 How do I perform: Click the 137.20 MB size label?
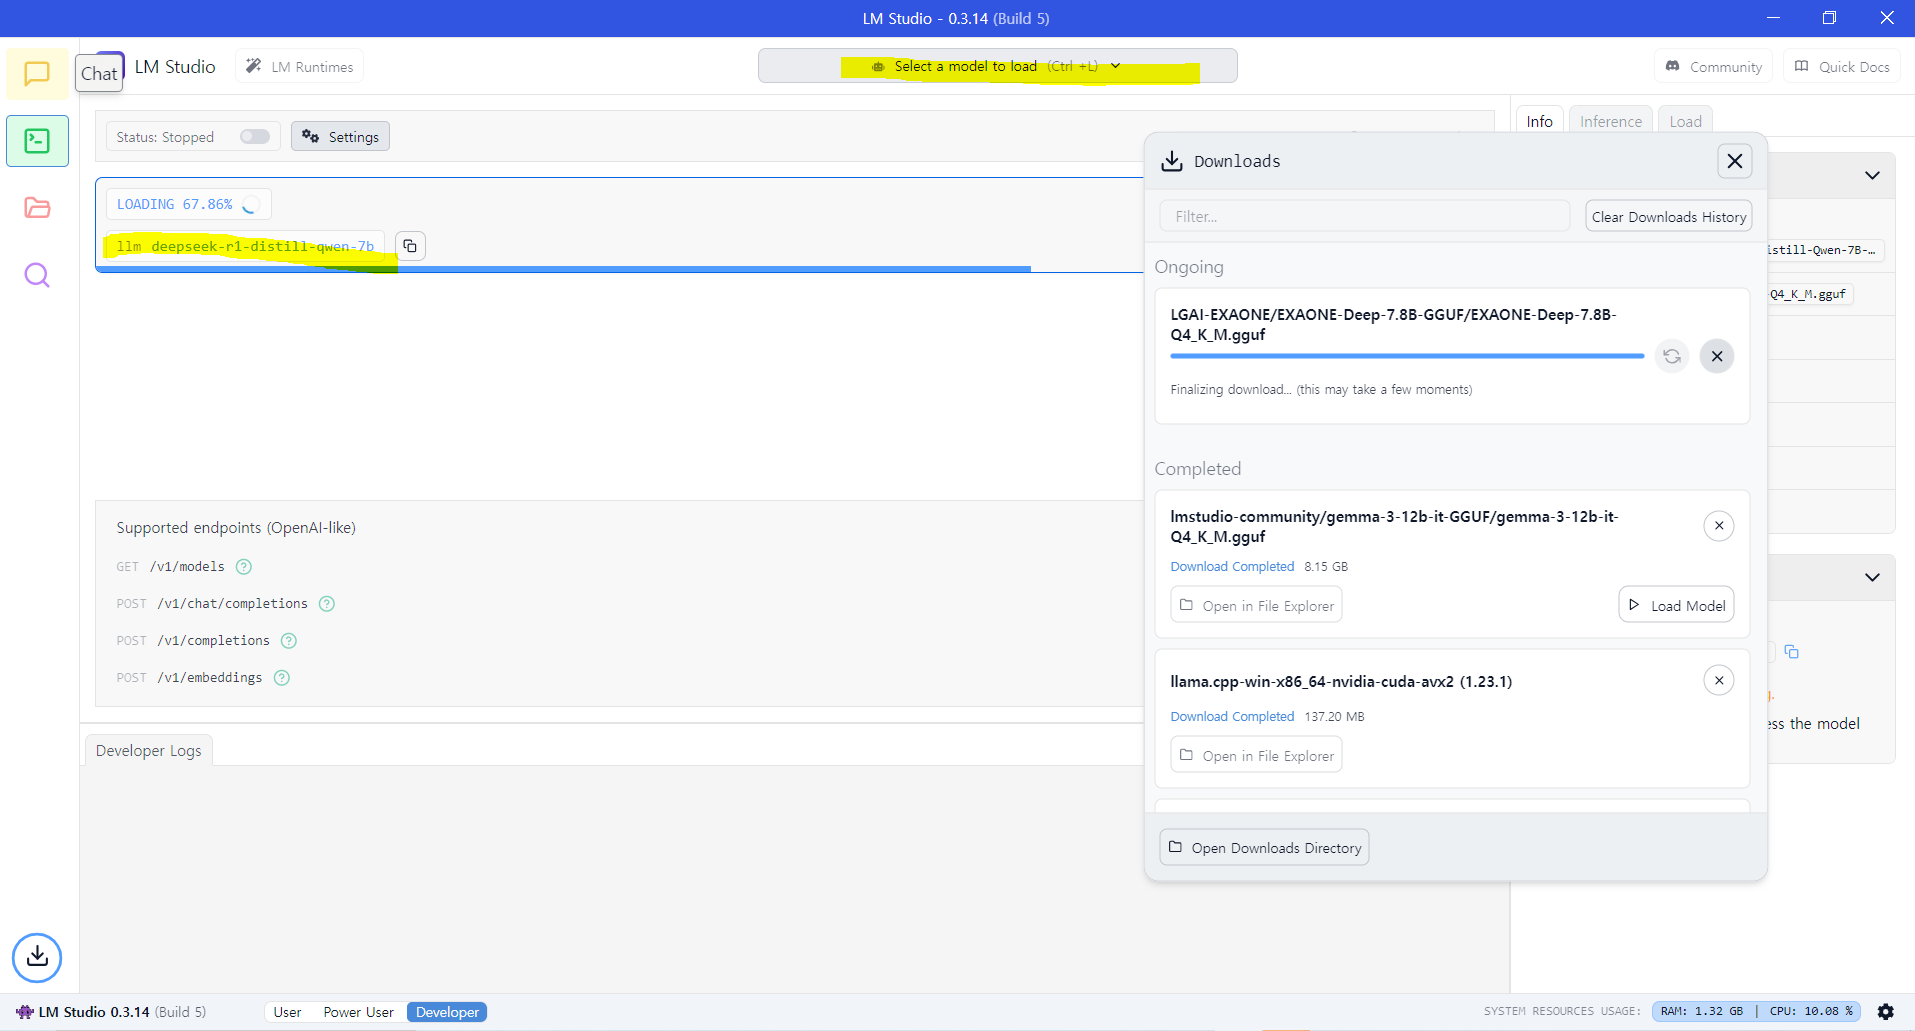1334,717
